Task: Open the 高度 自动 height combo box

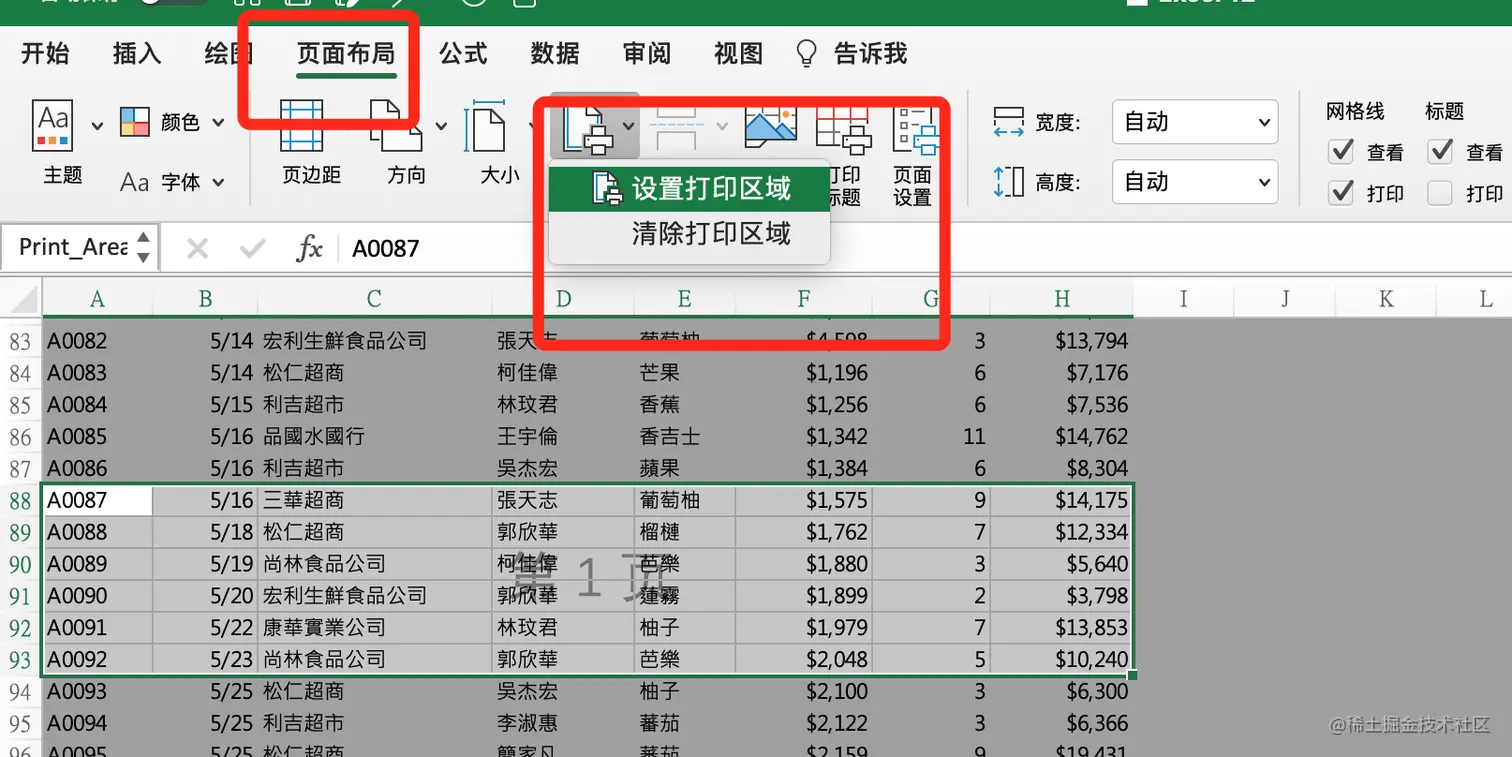Action: tap(1195, 182)
